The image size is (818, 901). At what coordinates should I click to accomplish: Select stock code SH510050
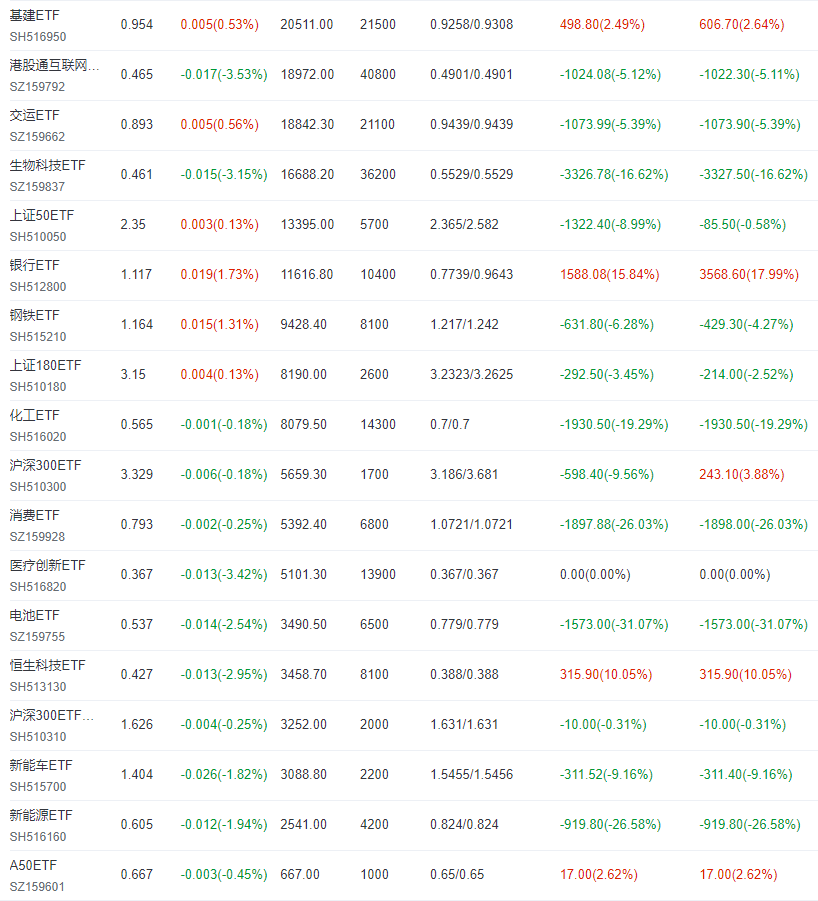pos(38,237)
